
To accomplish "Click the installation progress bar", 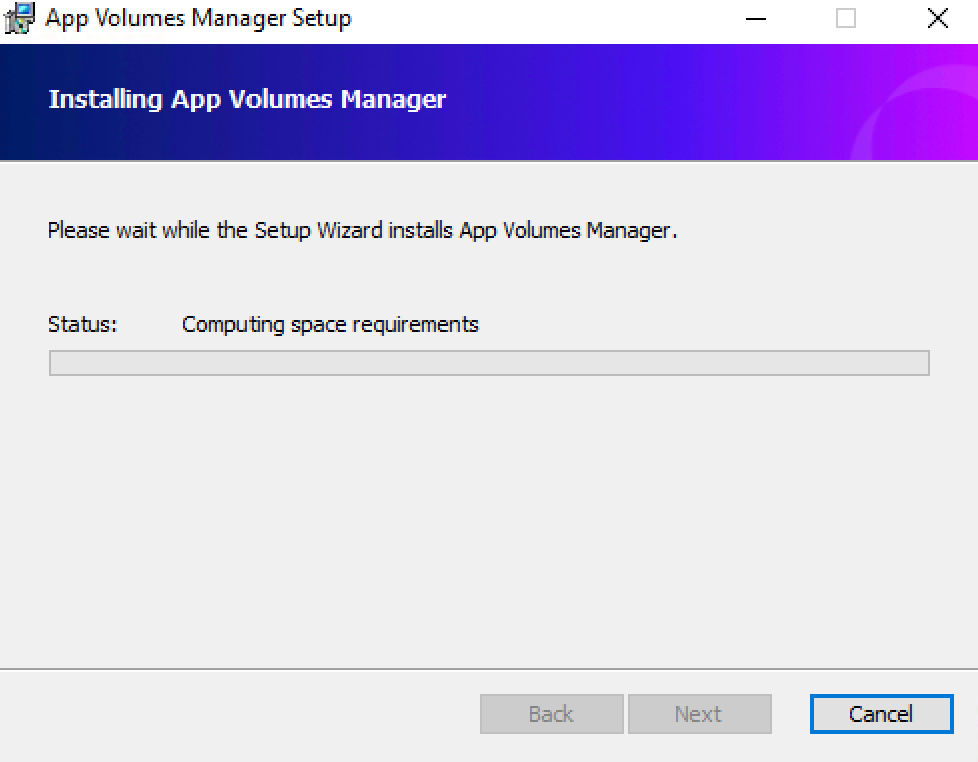I will [x=489, y=363].
